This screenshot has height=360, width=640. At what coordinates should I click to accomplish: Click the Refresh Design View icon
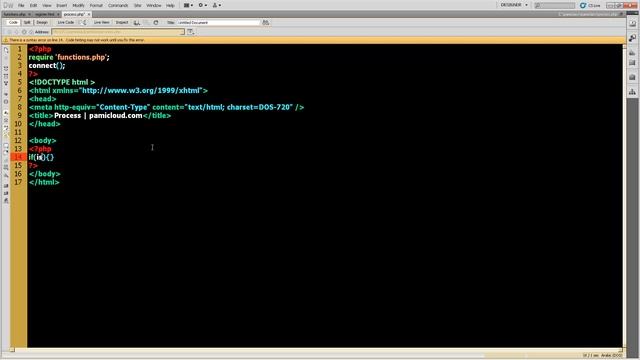coord(156,22)
